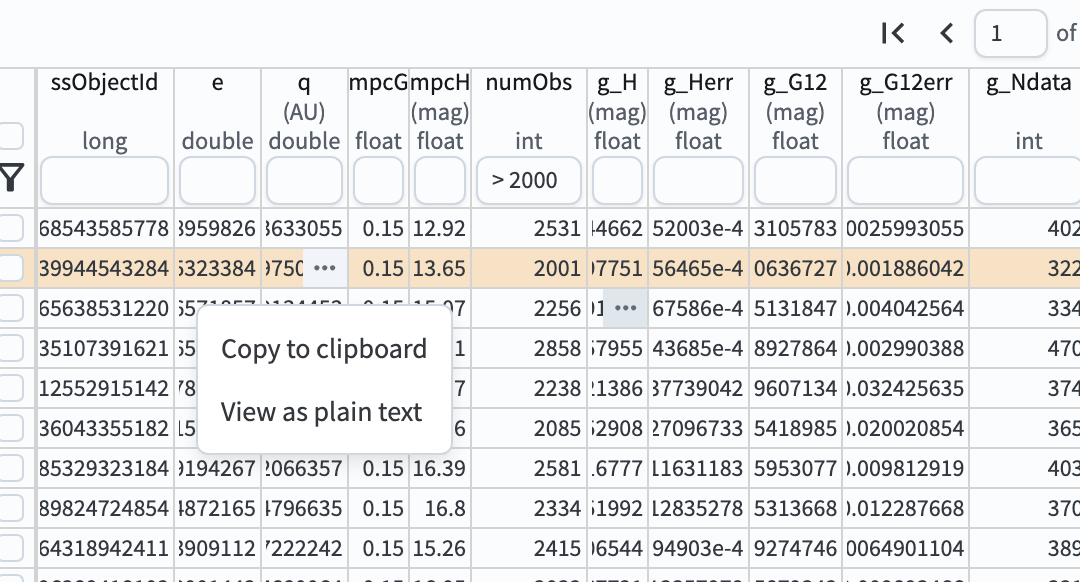This screenshot has height=582, width=1080.
Task: Click mpcH cell 16.39
Action: [x=439, y=468]
